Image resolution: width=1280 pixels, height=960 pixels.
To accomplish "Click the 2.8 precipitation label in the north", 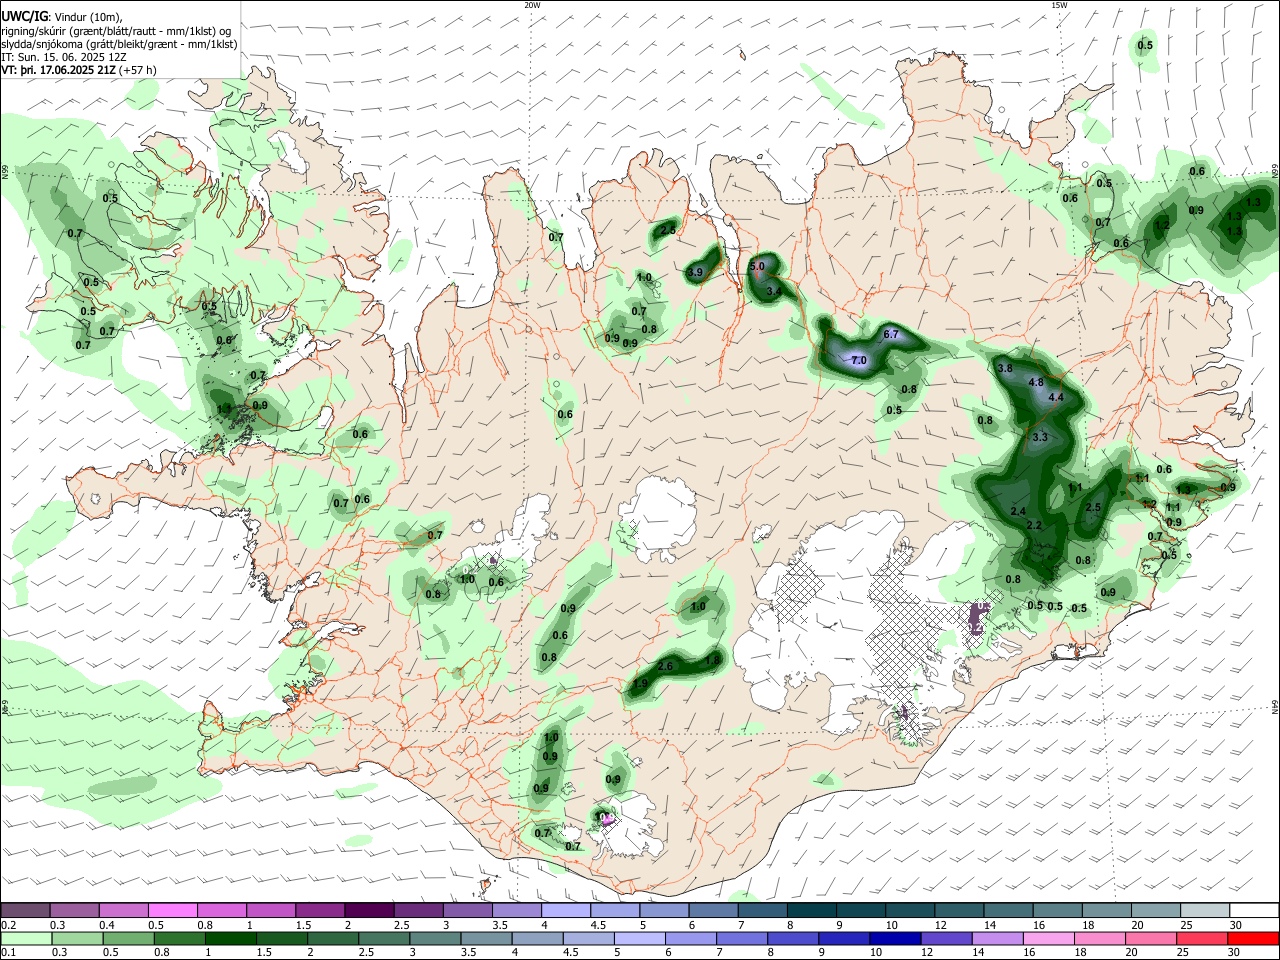I will click(x=668, y=231).
